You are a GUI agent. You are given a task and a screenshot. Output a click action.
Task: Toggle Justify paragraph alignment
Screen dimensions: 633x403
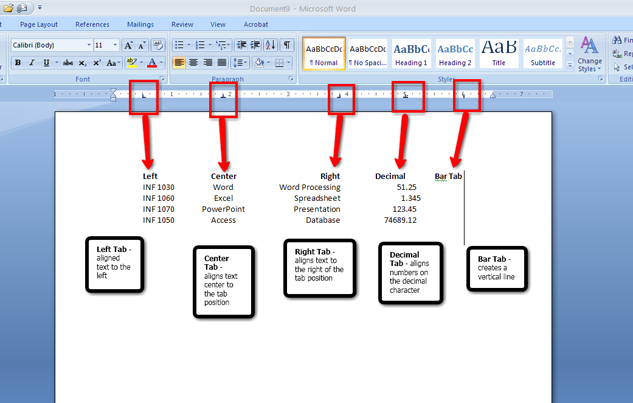click(x=222, y=63)
